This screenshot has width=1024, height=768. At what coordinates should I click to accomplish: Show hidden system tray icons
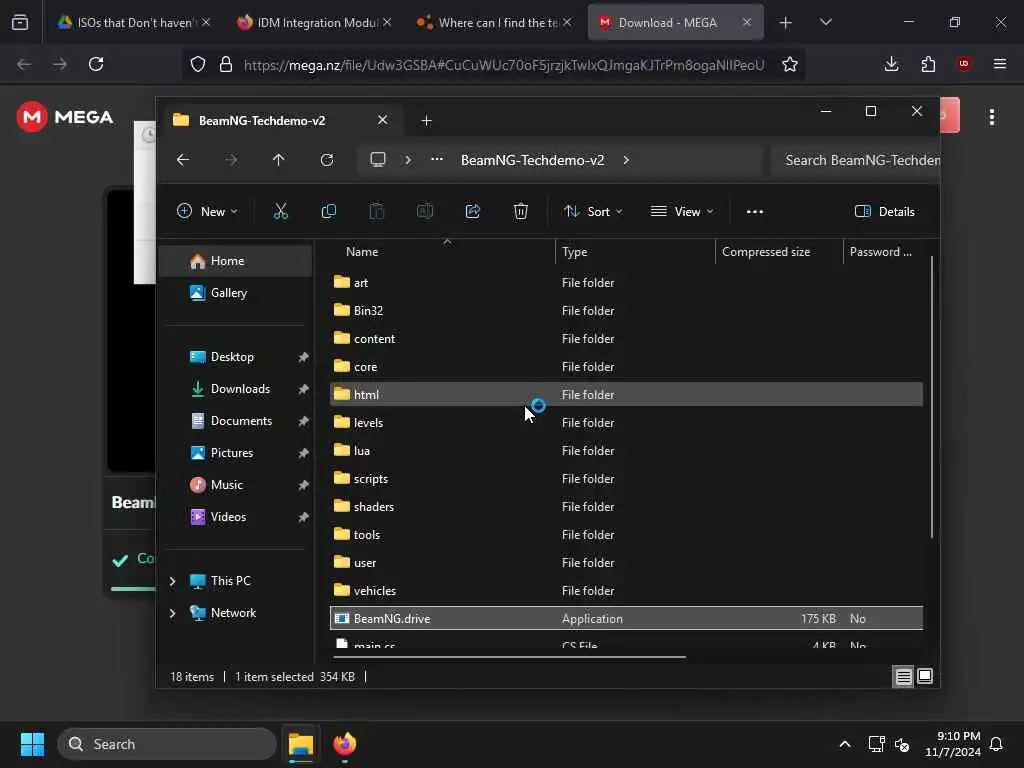pyautogui.click(x=845, y=744)
